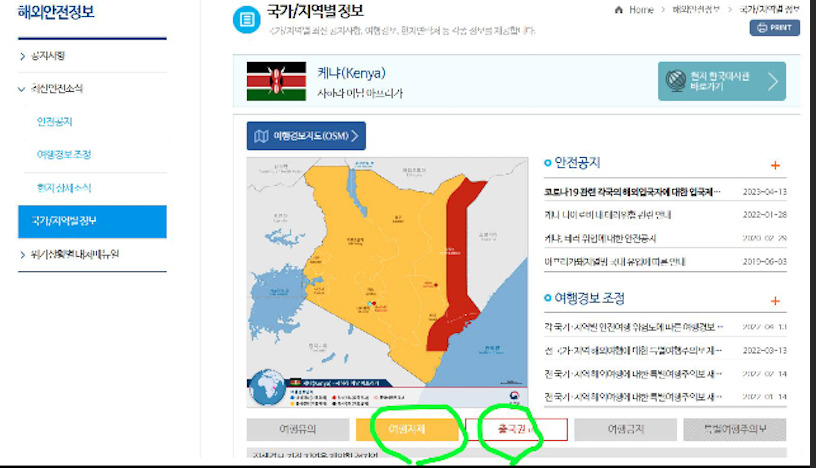Image resolution: width=816 pixels, height=468 pixels.
Task: Open 현지상세소식 in the sidebar submenu
Action: pyautogui.click(x=64, y=188)
